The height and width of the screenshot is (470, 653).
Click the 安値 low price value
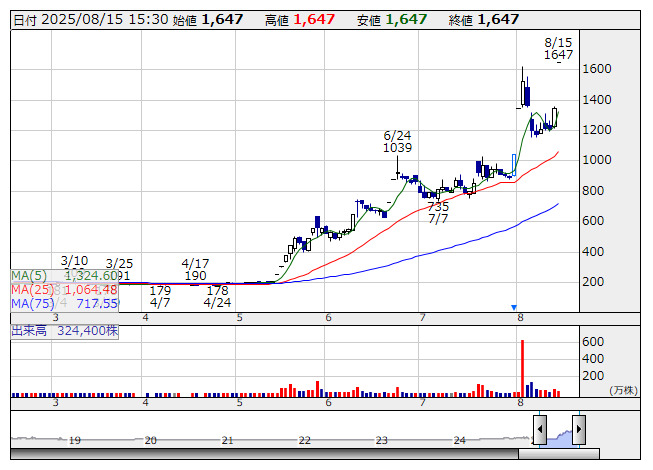point(406,19)
